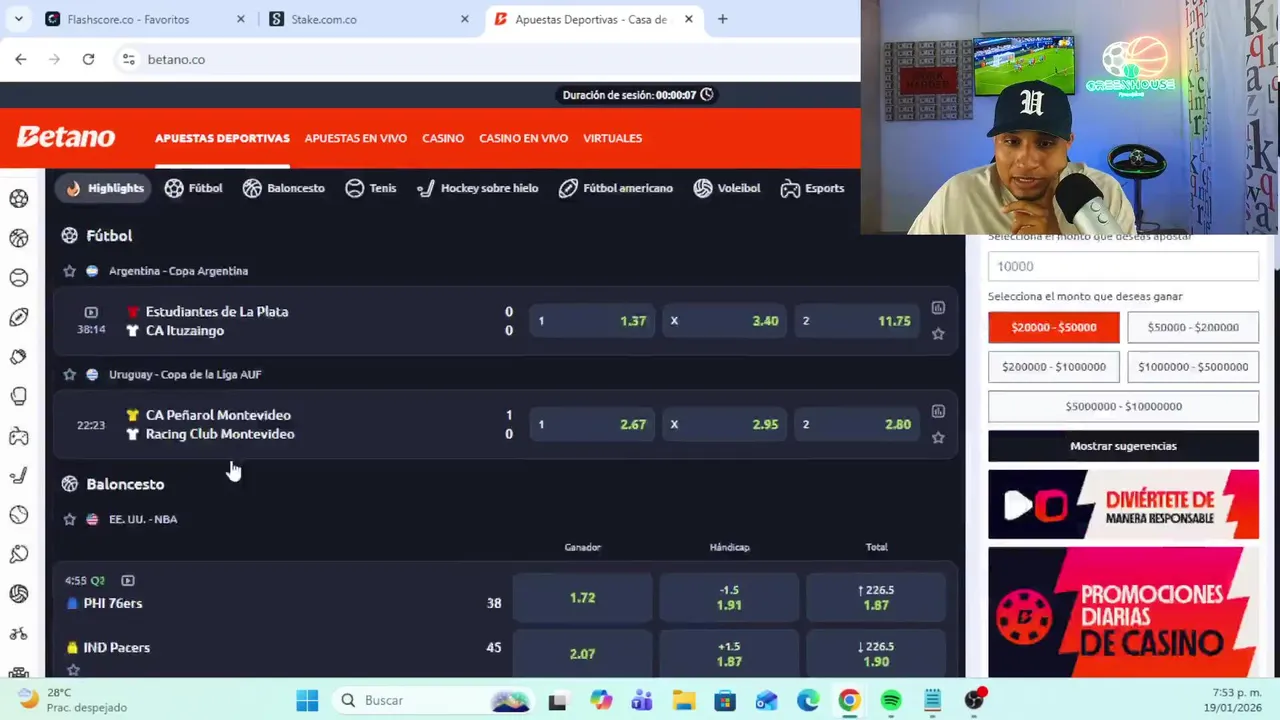Screen dimensions: 1280x720
Task: Open statistics icon for Peñarol match
Action: coord(938,411)
